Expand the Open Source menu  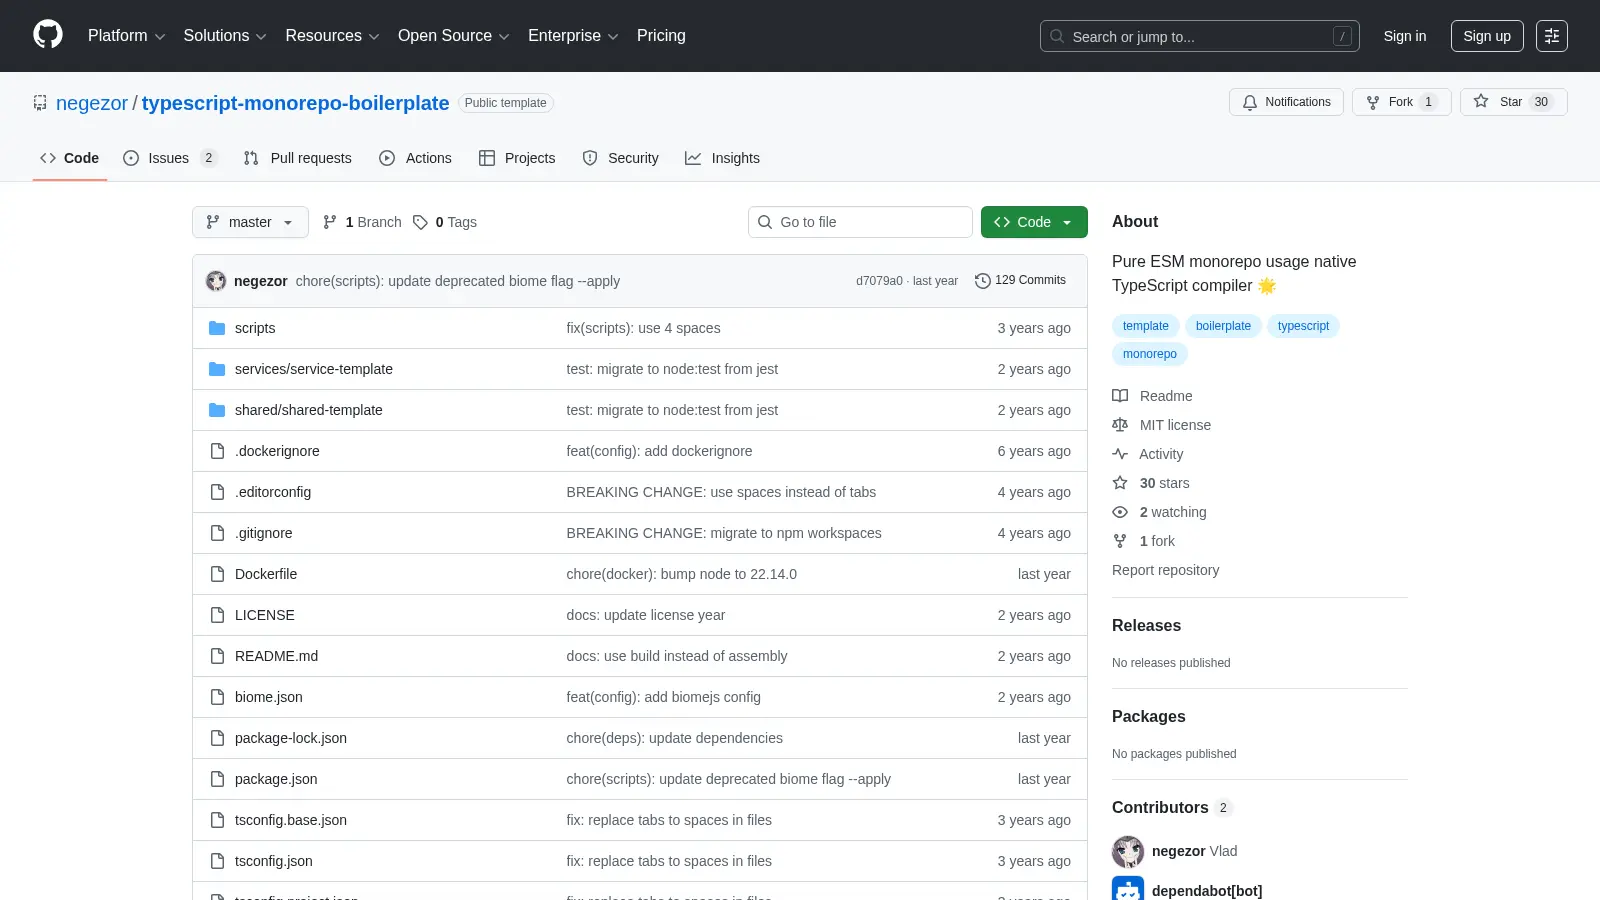tap(453, 36)
